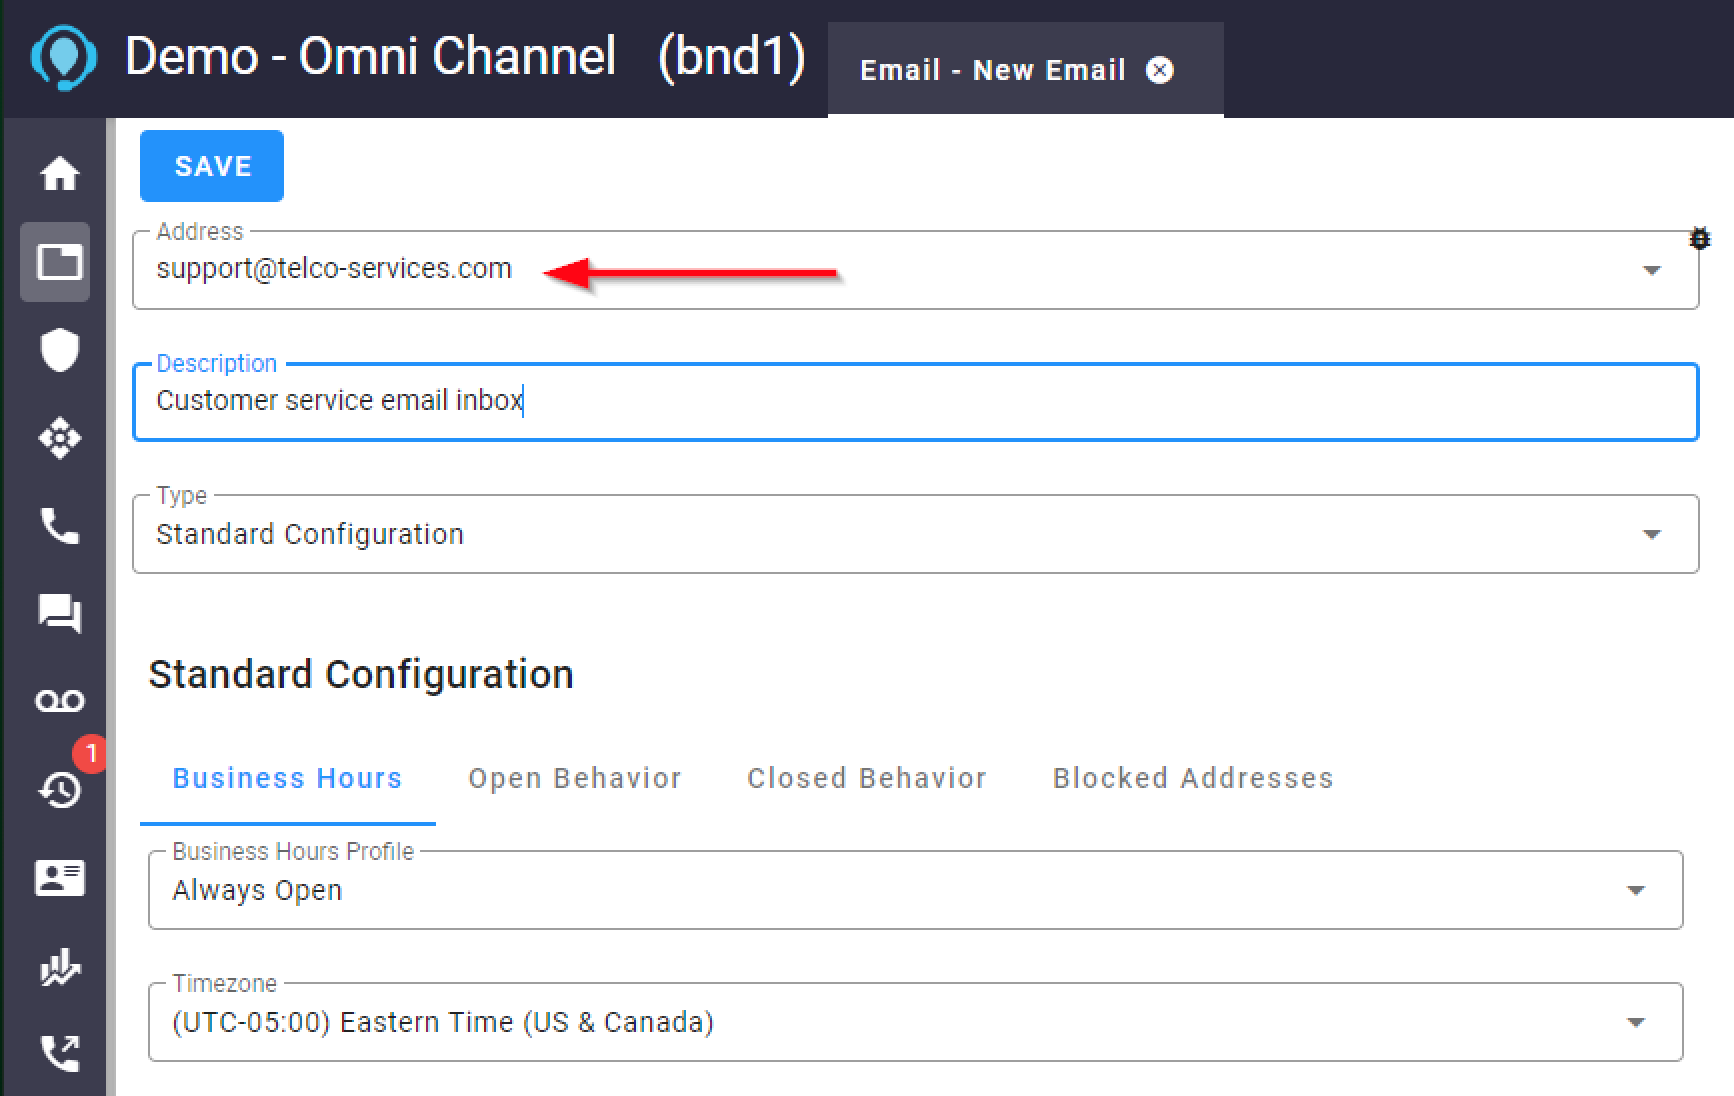1734x1096 pixels.
Task: Open the Timezone dropdown arrow
Action: (1636, 1022)
